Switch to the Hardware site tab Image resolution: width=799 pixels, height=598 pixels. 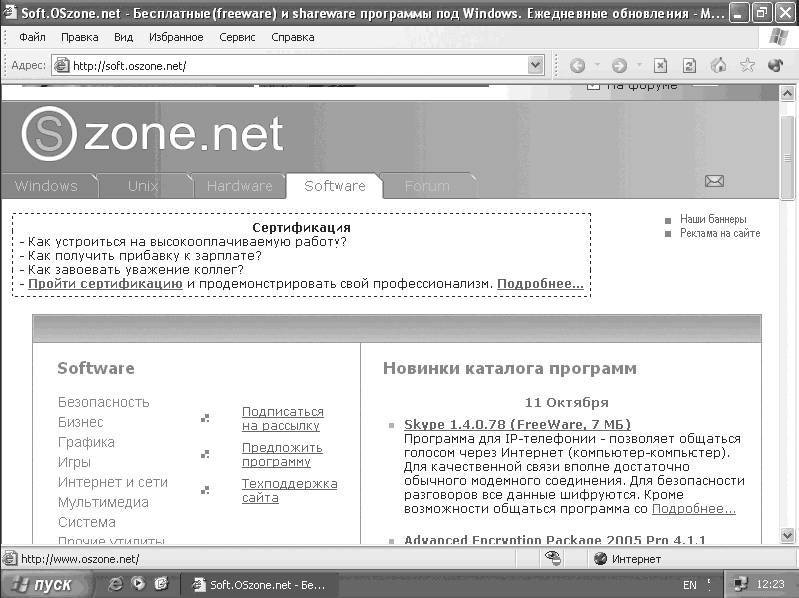tap(239, 186)
